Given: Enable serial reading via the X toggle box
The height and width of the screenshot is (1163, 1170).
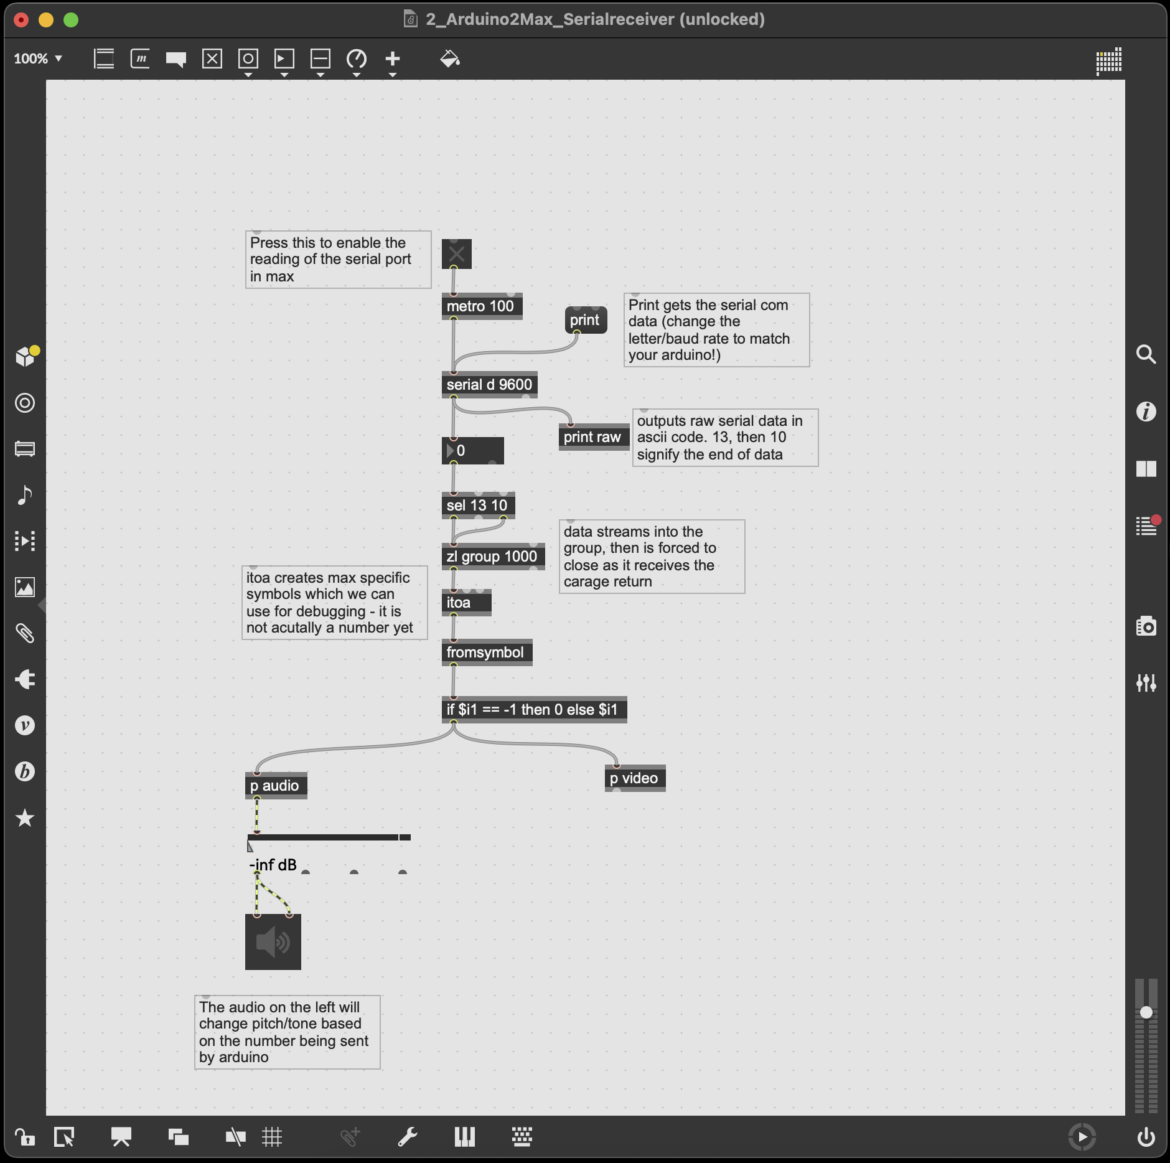Looking at the screenshot, I should [x=456, y=254].
